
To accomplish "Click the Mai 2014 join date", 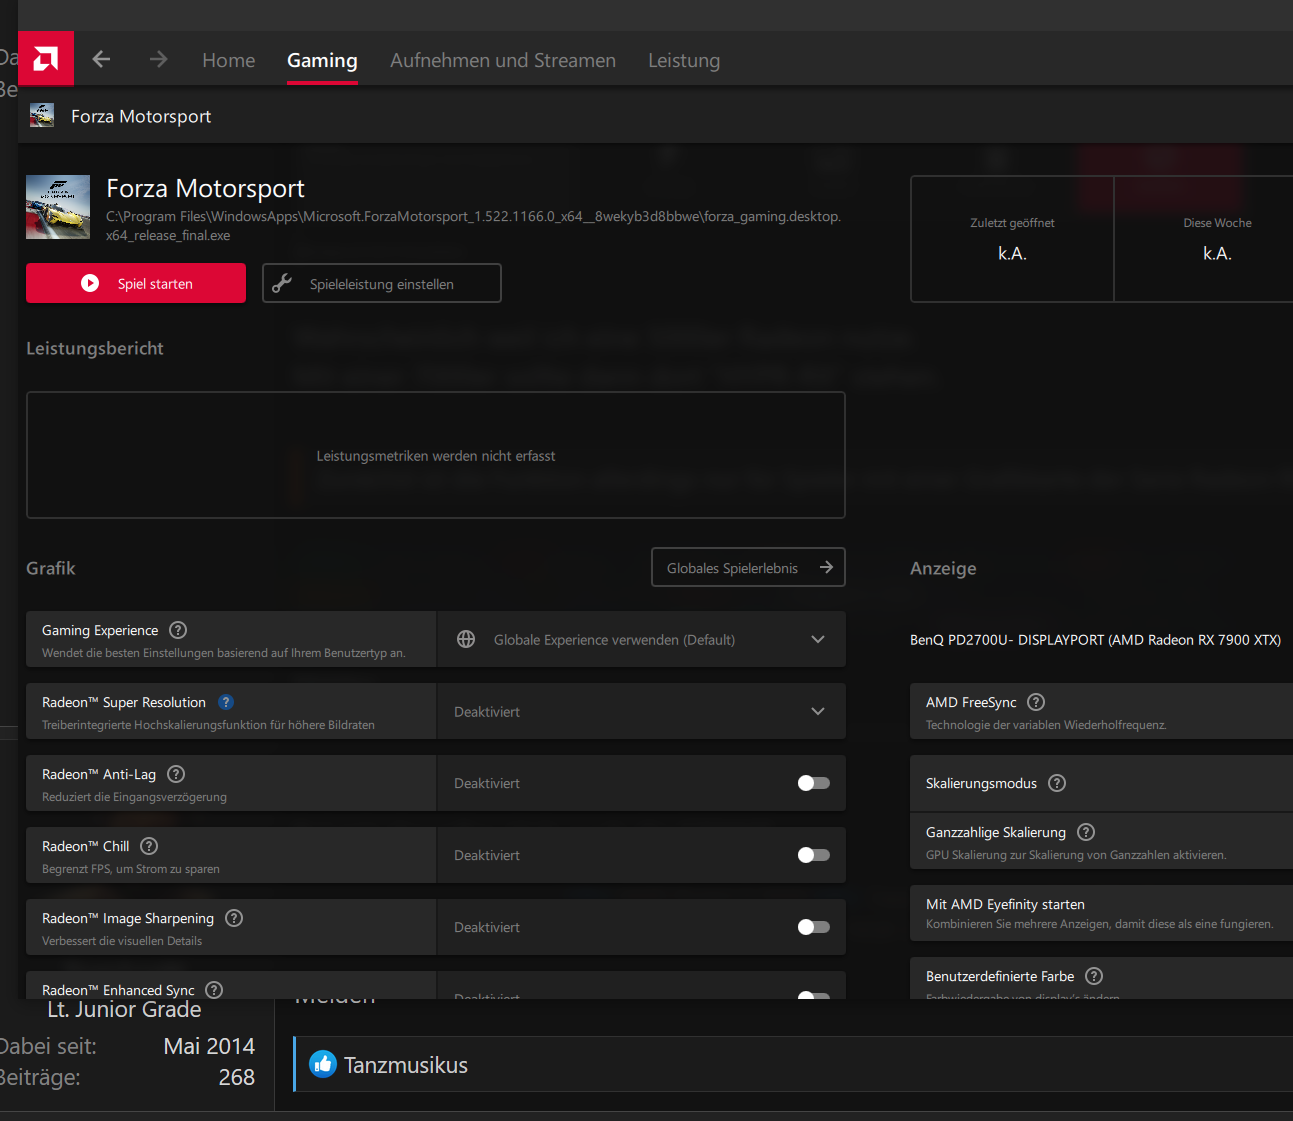I will [x=209, y=1046].
